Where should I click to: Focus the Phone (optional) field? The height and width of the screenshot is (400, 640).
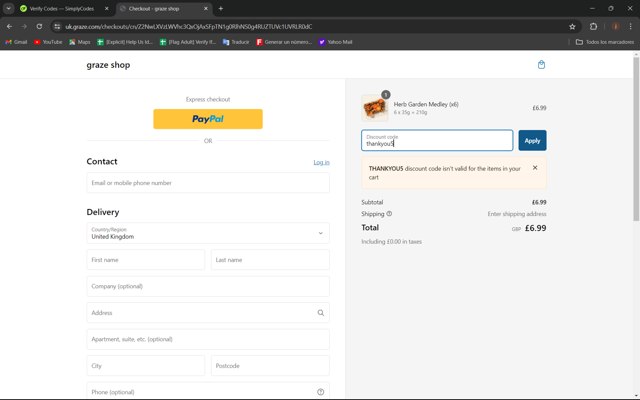pos(208,391)
